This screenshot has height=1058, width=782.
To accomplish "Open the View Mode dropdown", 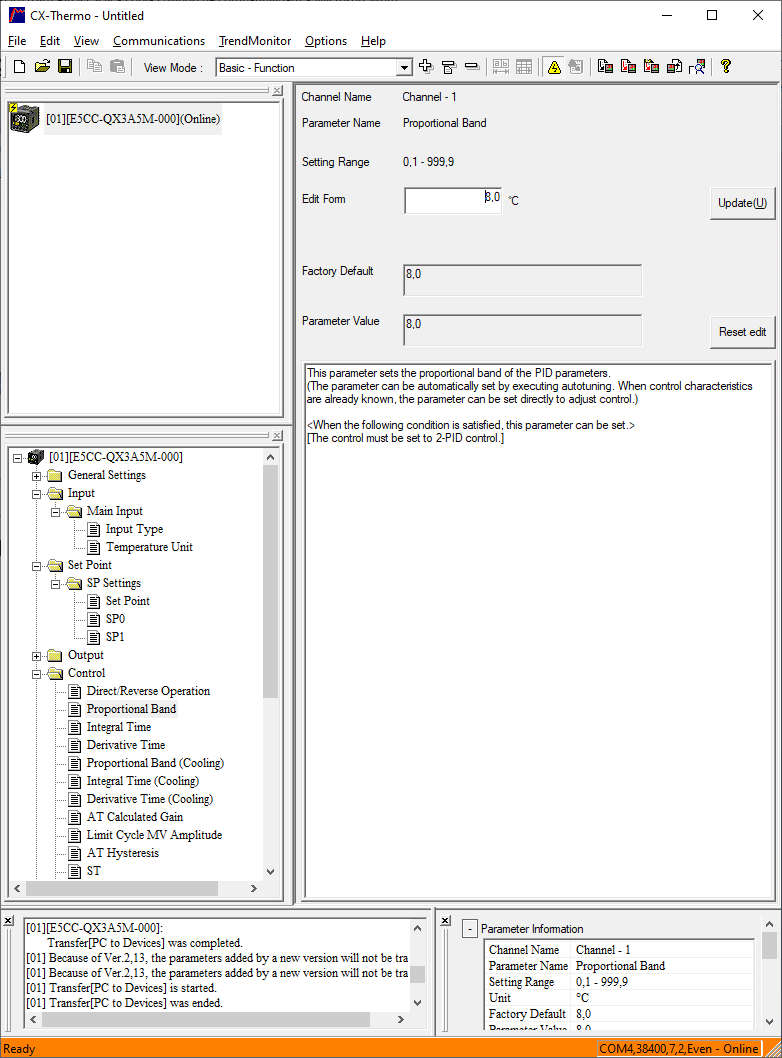I will (x=403, y=67).
